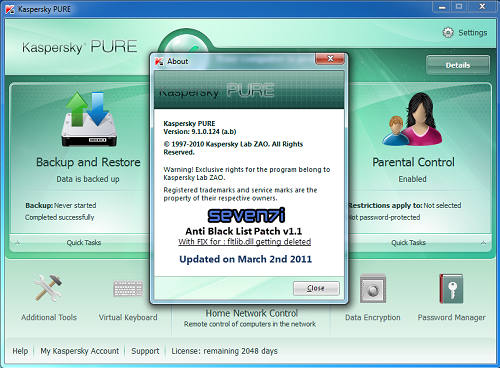Screen dimensions: 500x368
Task: Click 'Anti Black List Patch v1.1' text
Action: click(x=244, y=231)
